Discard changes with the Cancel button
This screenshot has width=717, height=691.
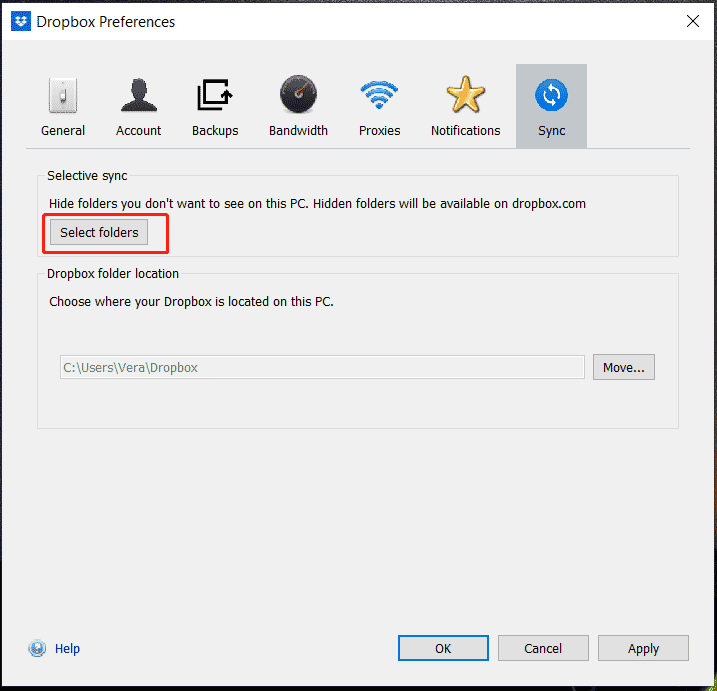[x=543, y=648]
